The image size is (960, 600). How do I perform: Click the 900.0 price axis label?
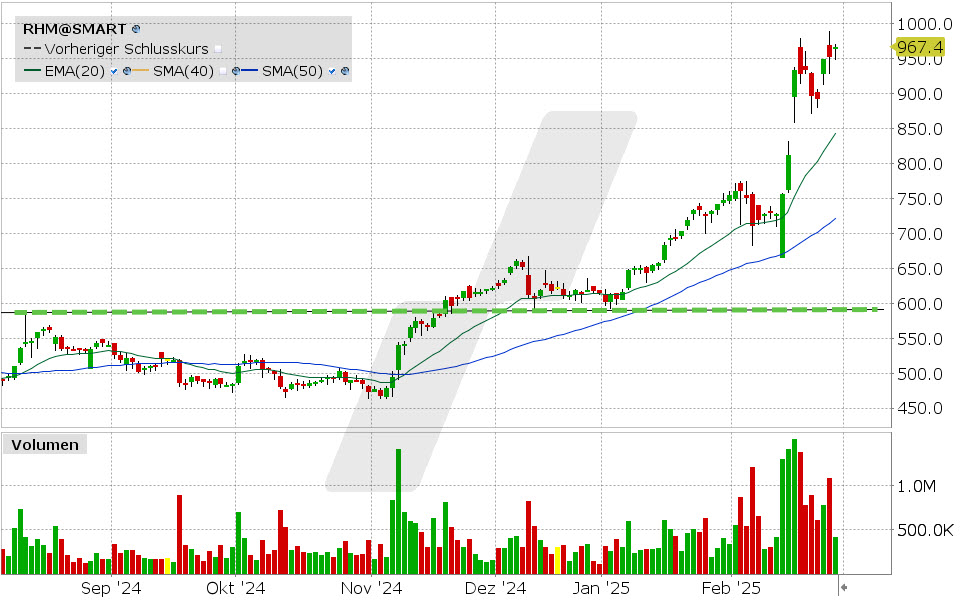[x=920, y=94]
